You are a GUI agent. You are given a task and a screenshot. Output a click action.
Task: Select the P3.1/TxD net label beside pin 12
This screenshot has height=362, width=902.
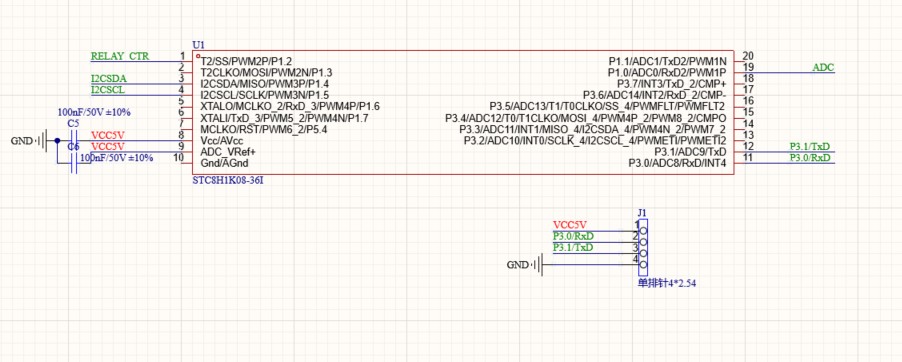coord(810,147)
